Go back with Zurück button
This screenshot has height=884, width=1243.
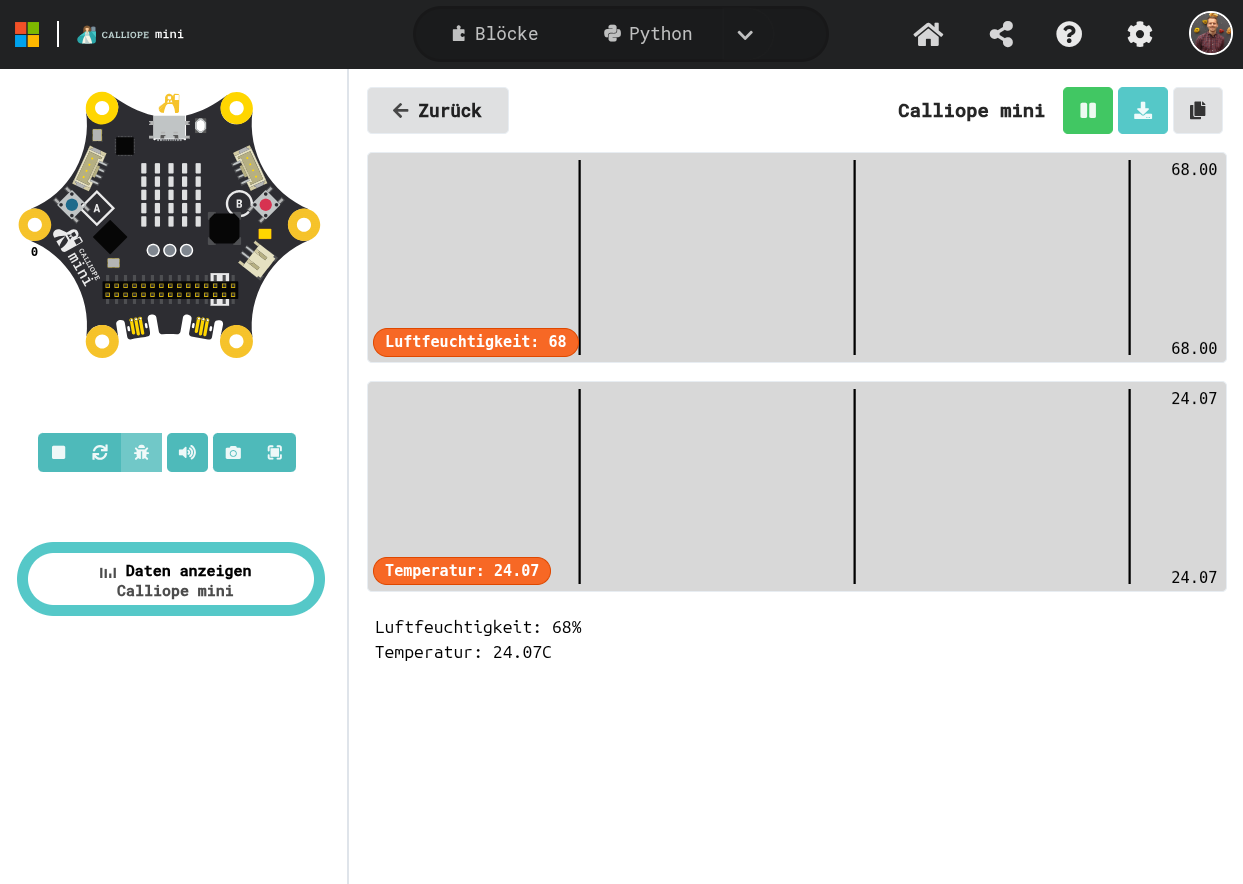point(438,111)
